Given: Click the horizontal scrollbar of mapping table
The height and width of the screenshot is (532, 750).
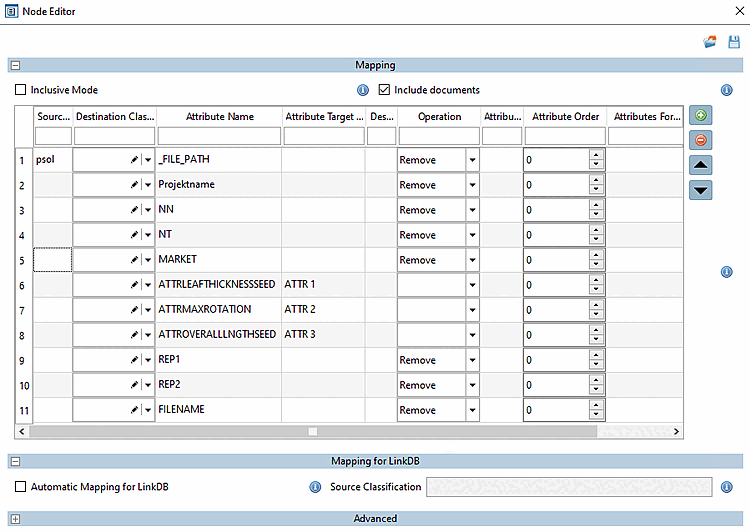Looking at the screenshot, I should coord(313,432).
